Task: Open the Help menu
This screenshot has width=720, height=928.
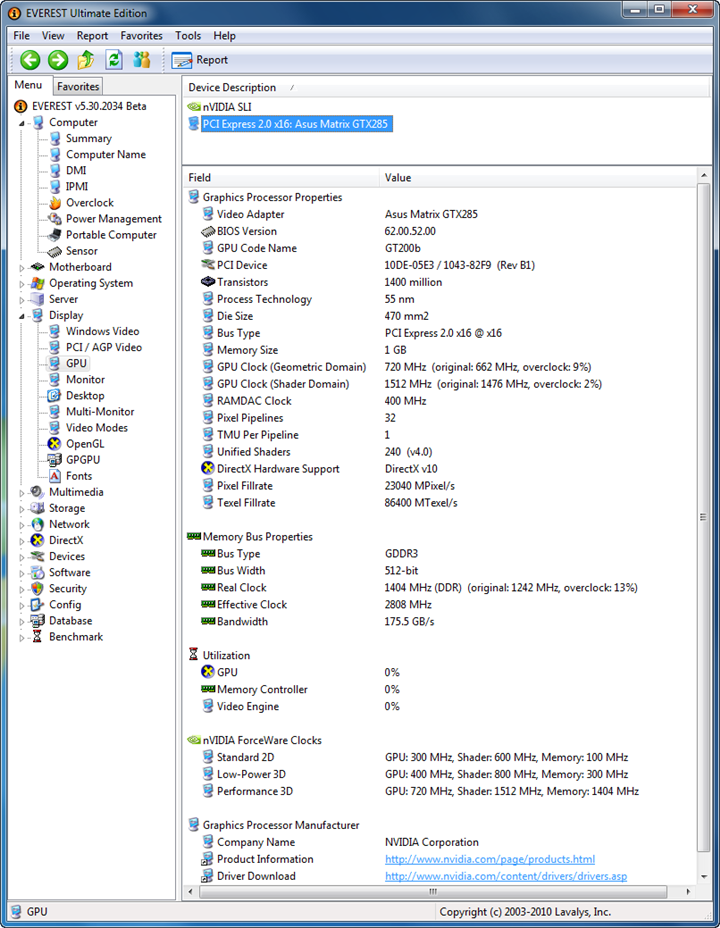Action: pyautogui.click(x=224, y=36)
